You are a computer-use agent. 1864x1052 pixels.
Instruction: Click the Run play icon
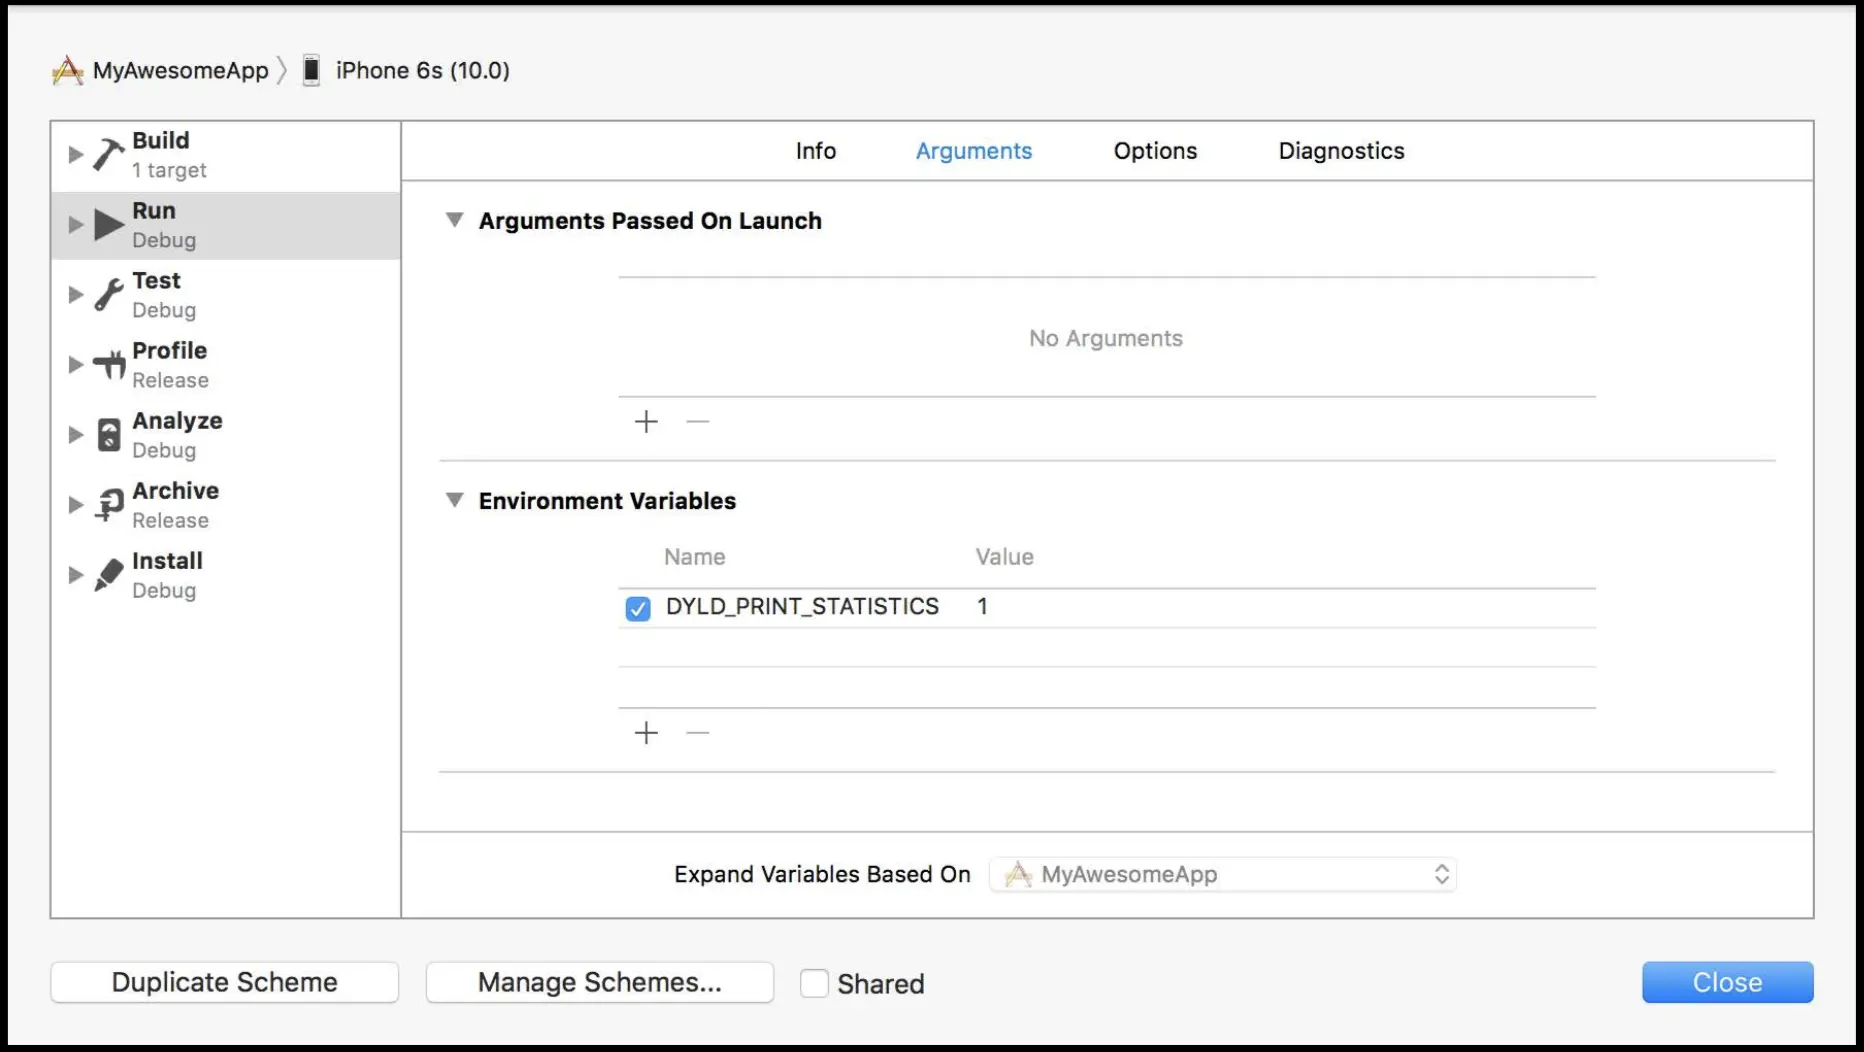click(109, 225)
